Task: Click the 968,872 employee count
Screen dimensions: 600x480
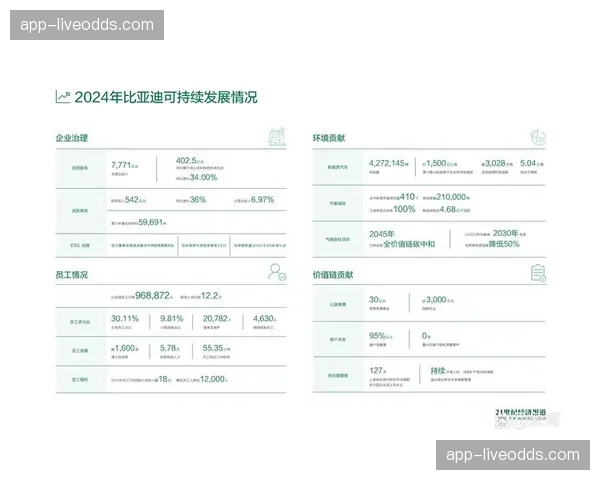Action: tap(152, 296)
